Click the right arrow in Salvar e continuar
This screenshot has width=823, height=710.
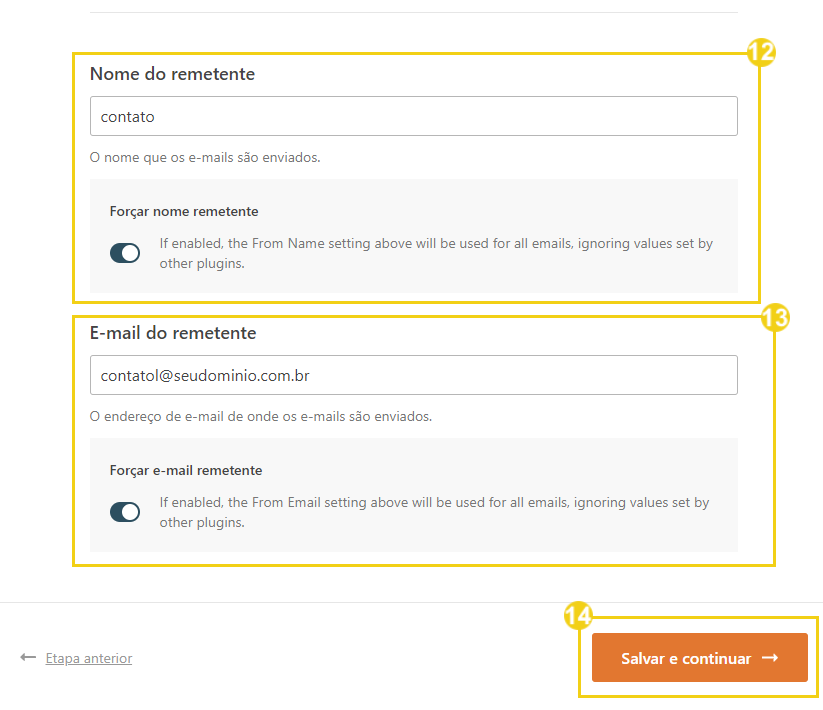pos(770,658)
